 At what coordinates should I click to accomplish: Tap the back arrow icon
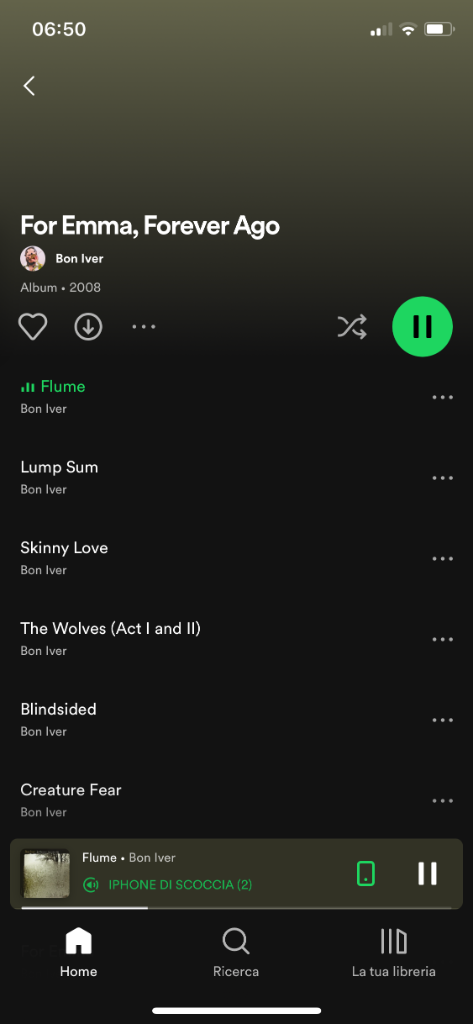coord(29,86)
